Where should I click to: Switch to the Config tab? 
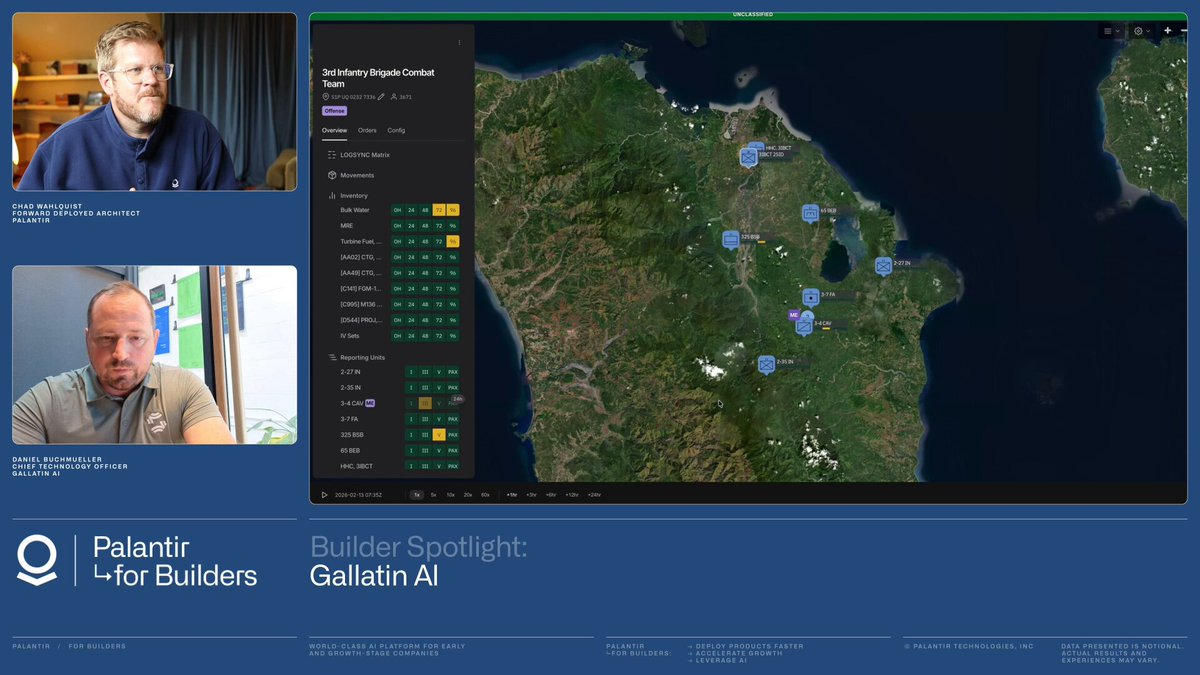tap(396, 130)
